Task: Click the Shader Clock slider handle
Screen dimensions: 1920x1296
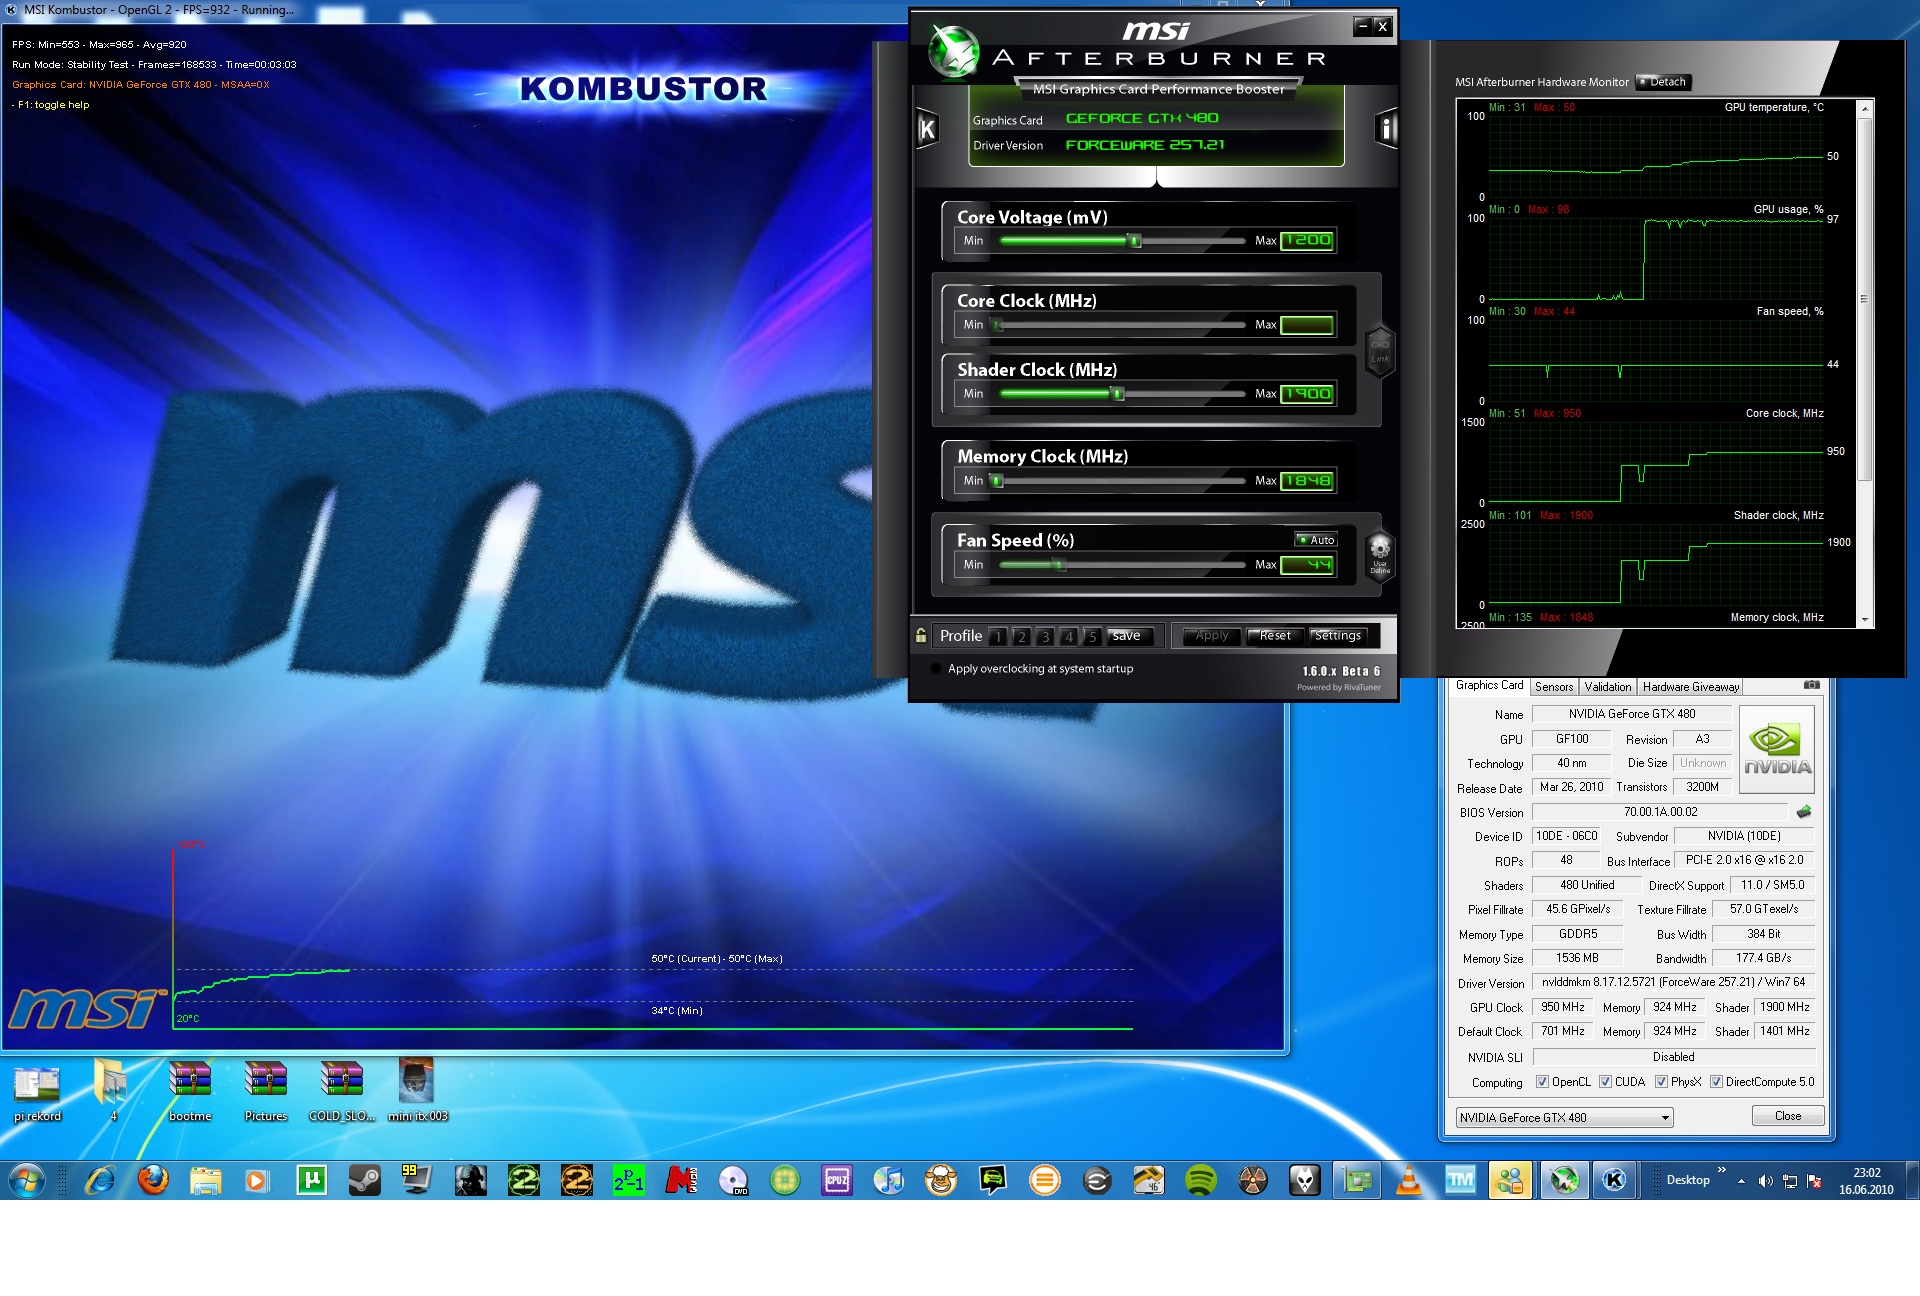Action: click(1118, 394)
